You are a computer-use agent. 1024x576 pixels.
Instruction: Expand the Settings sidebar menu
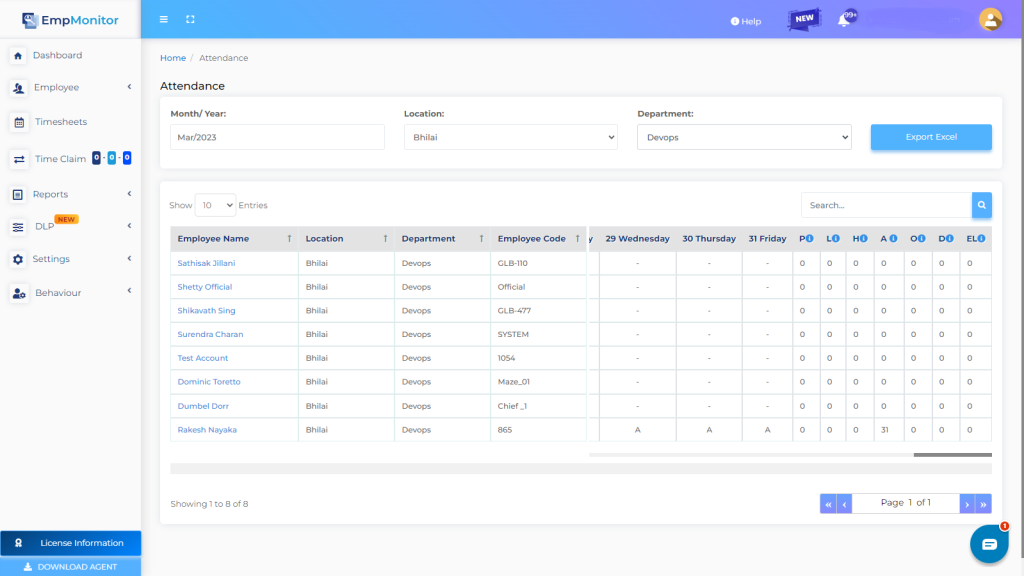[x=71, y=259]
